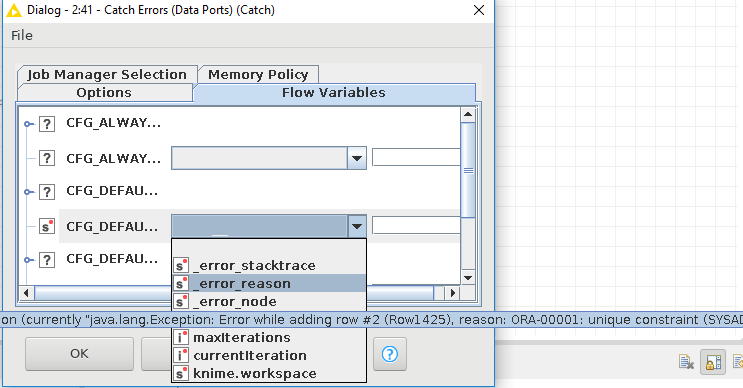Open the Options tab
Image resolution: width=743 pixels, height=388 pixels.
coord(104,92)
